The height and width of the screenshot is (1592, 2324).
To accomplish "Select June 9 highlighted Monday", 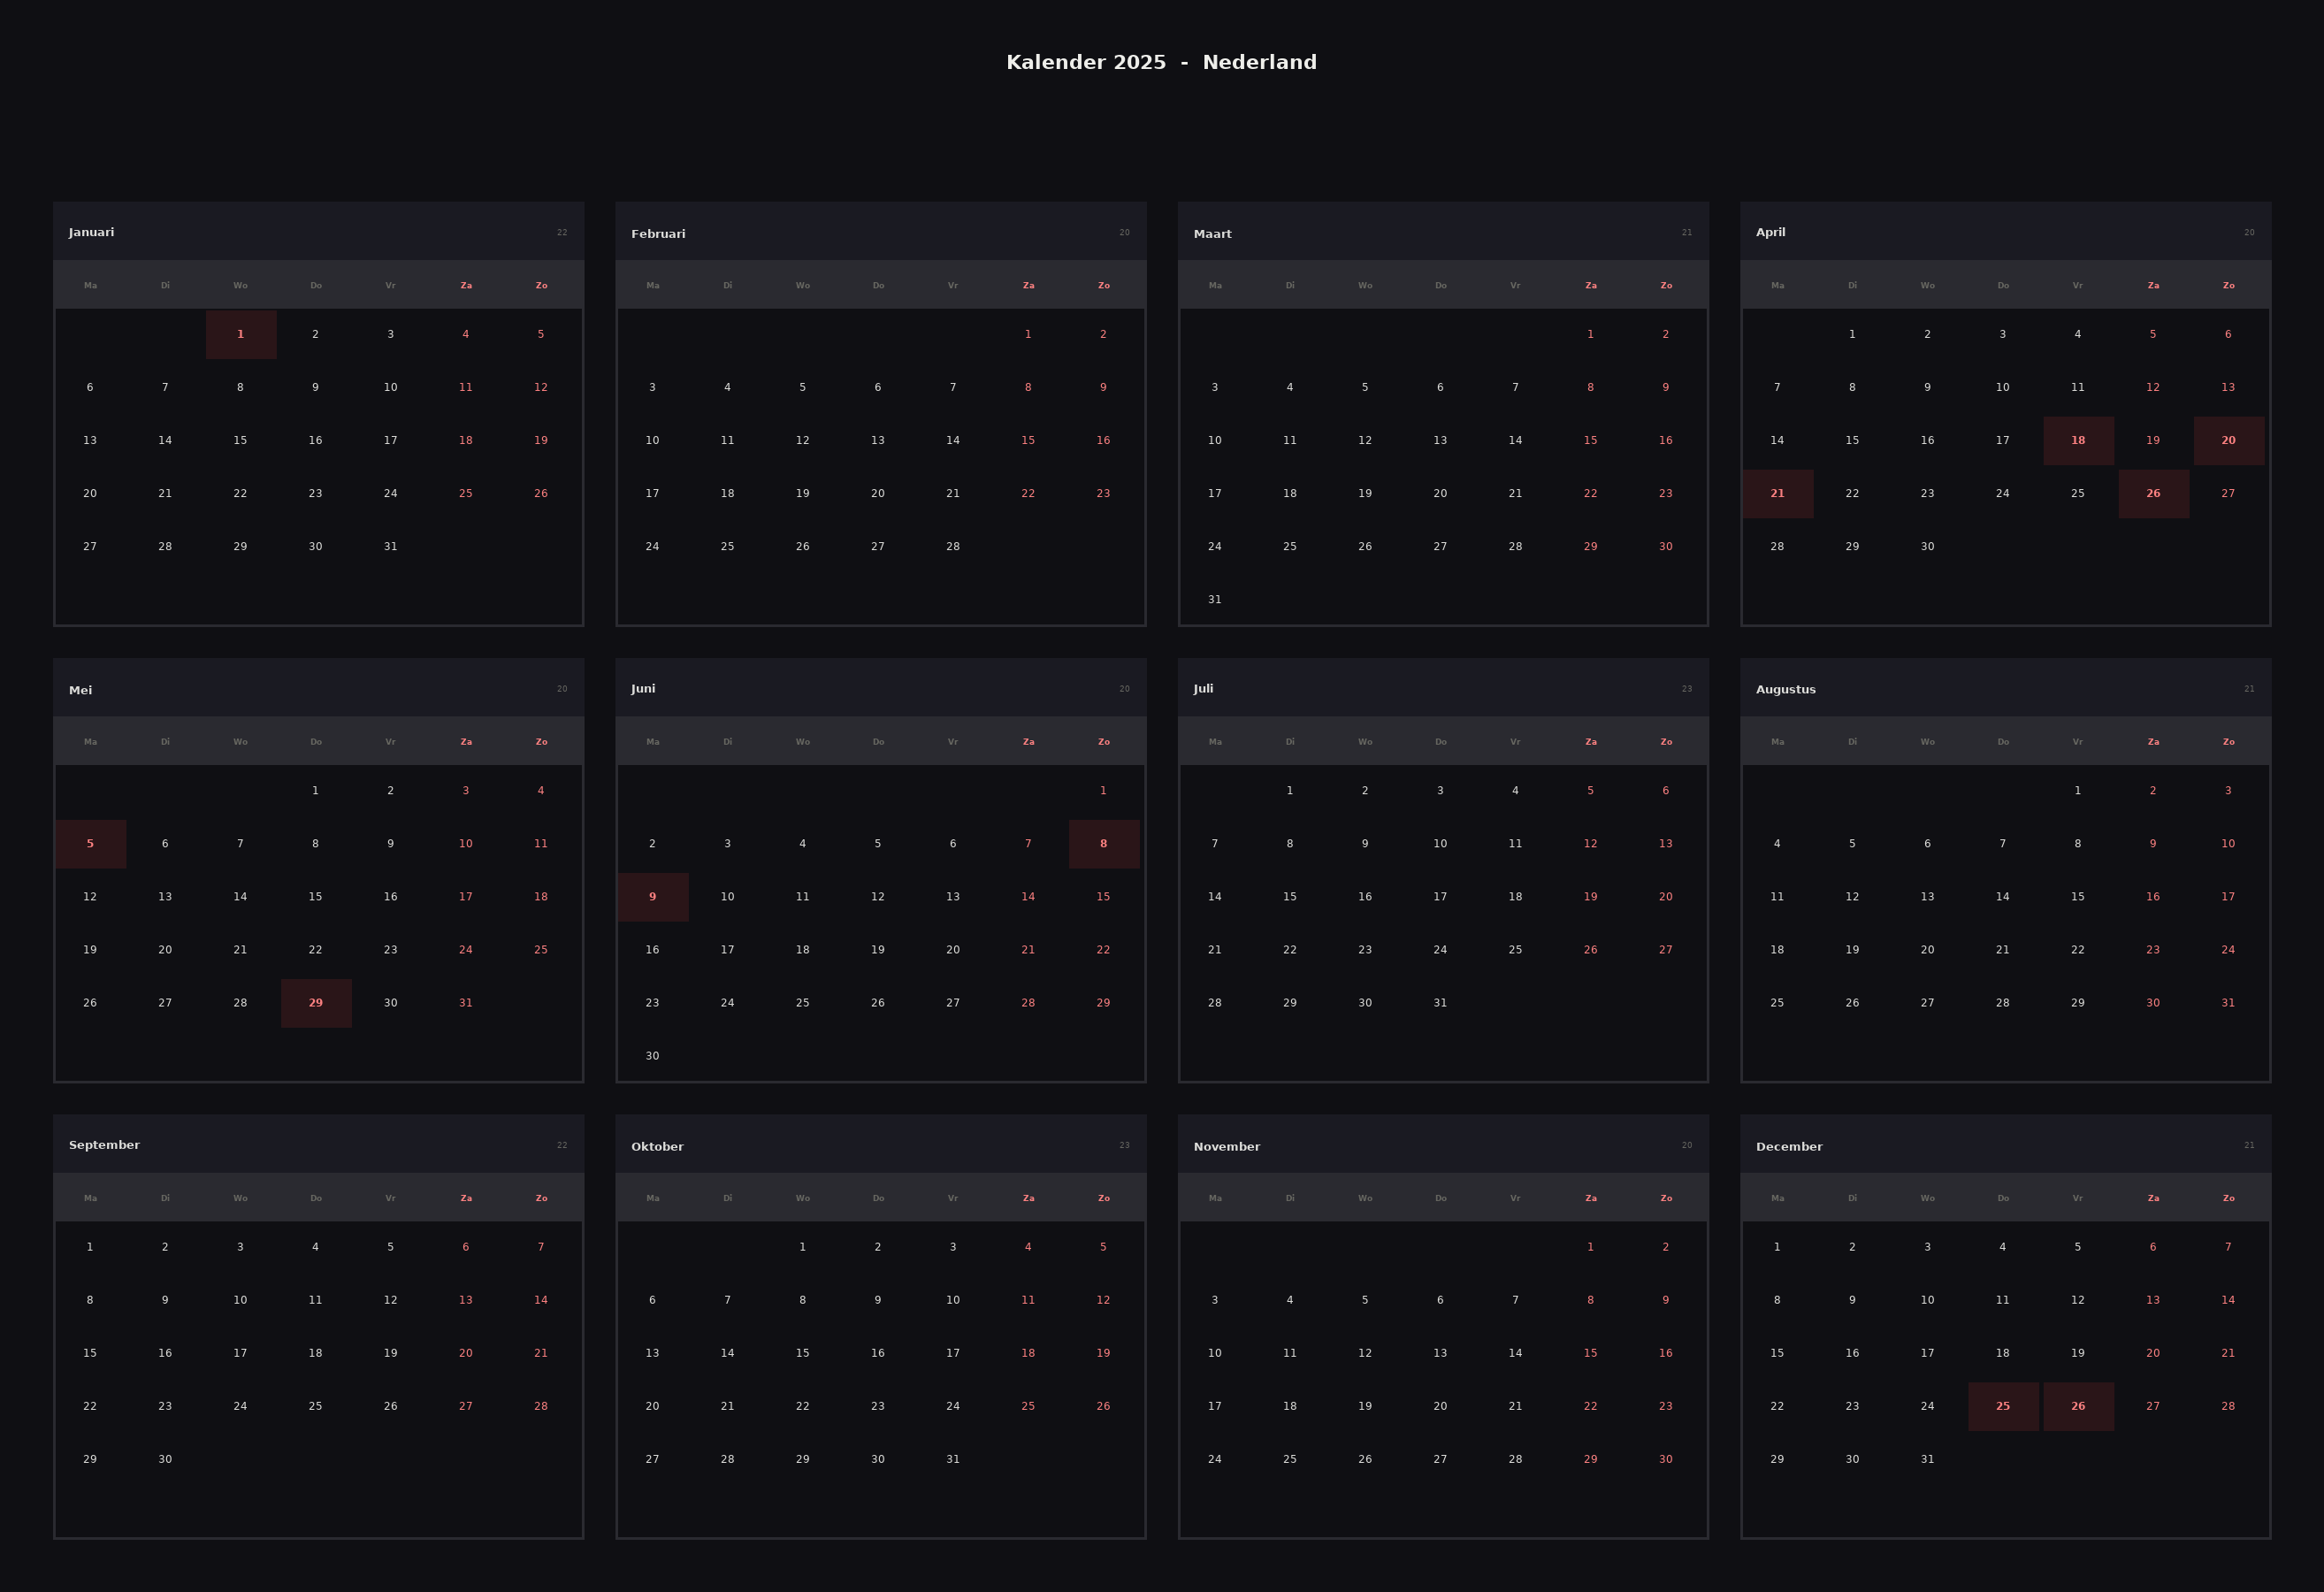I will [x=653, y=897].
